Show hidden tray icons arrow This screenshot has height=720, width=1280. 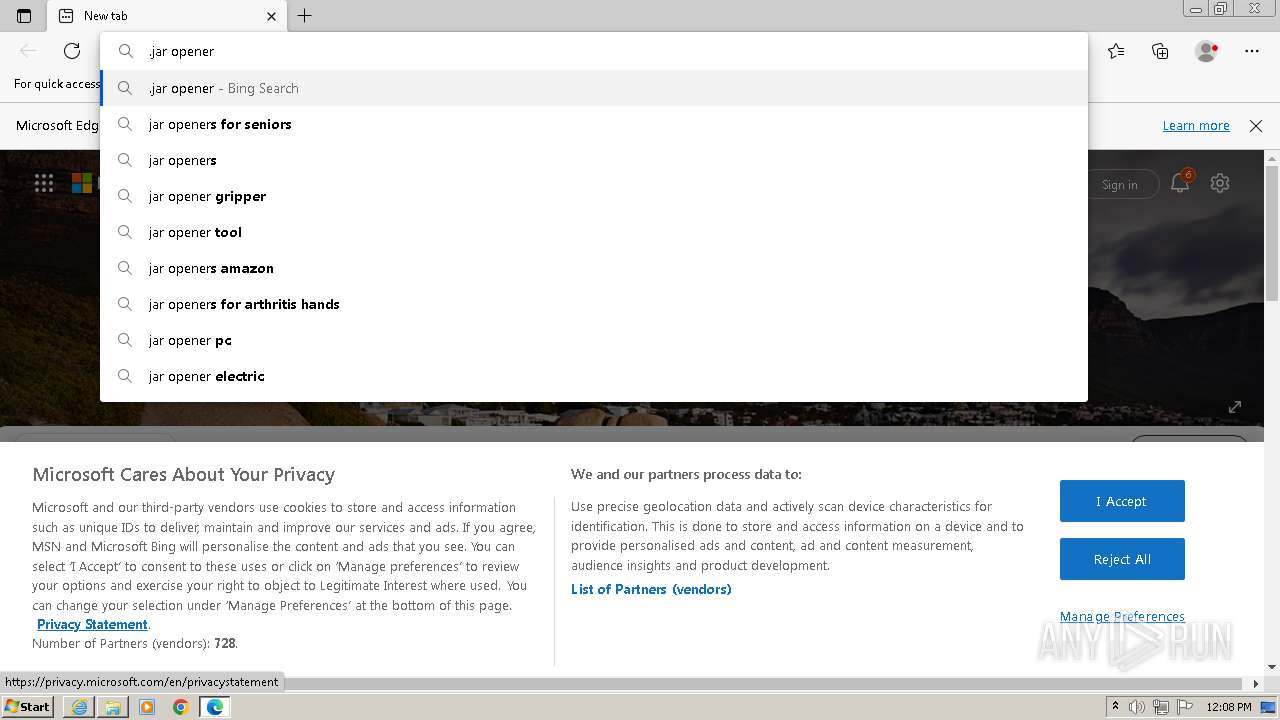pos(1116,707)
